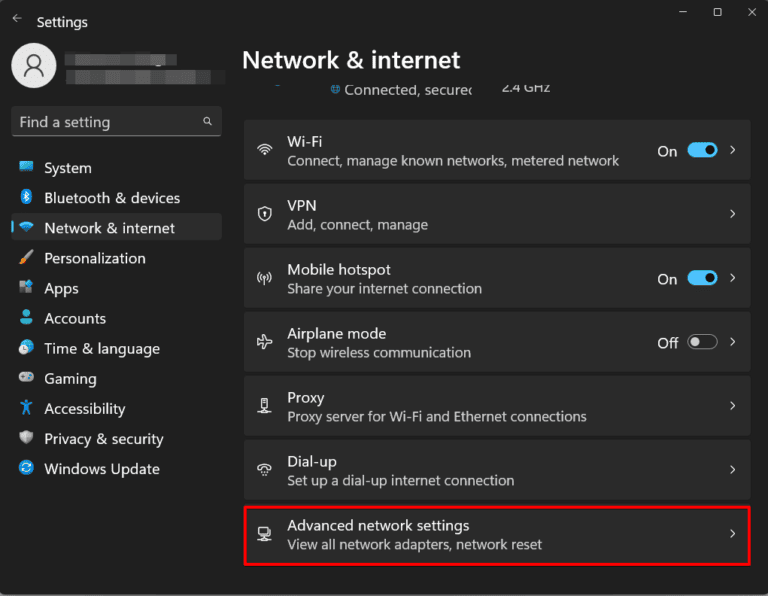Turn off the Wi-Fi toggle
The width and height of the screenshot is (768, 596).
(x=702, y=151)
